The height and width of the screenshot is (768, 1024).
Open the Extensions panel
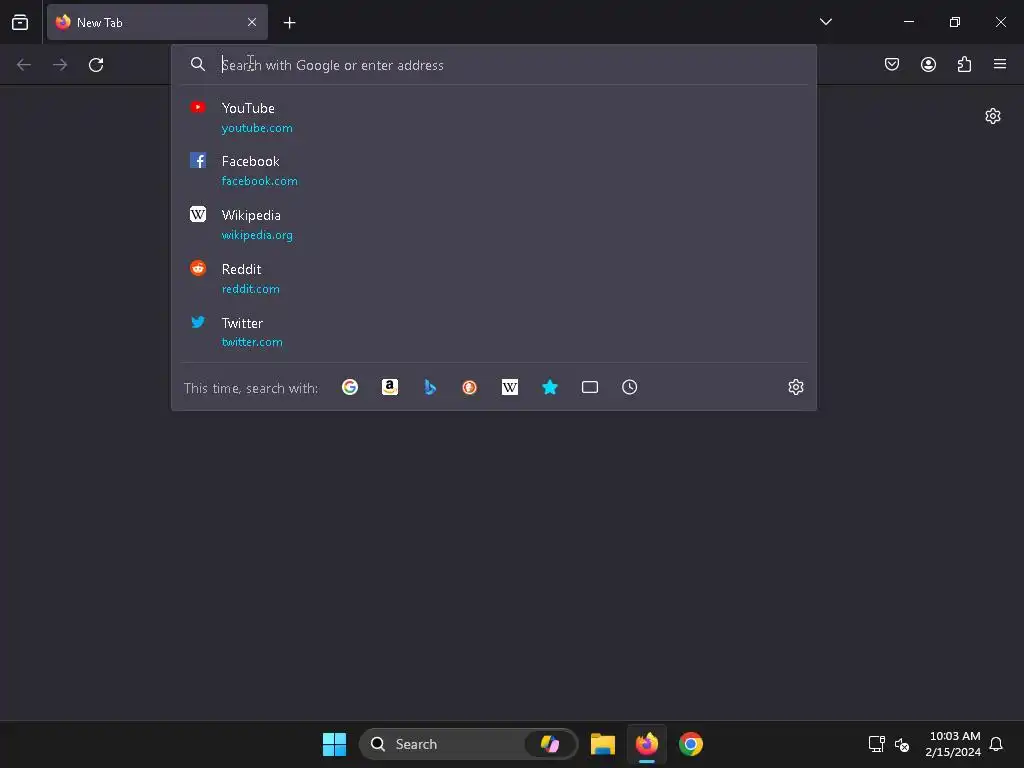pyautogui.click(x=964, y=64)
